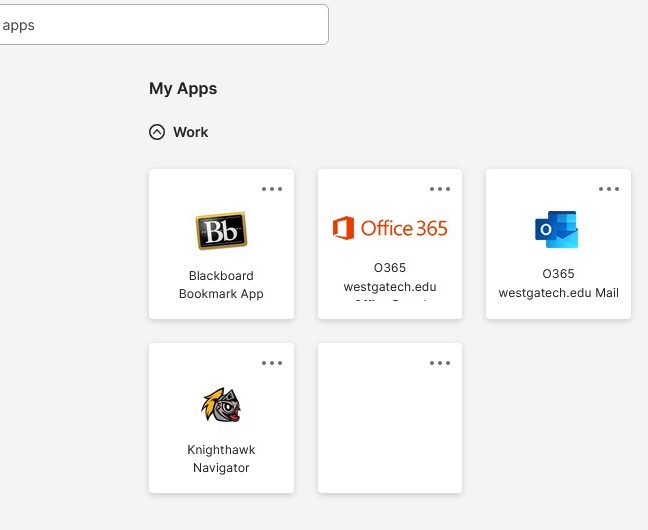Click the apps search field
The height and width of the screenshot is (530, 648).
164,25
